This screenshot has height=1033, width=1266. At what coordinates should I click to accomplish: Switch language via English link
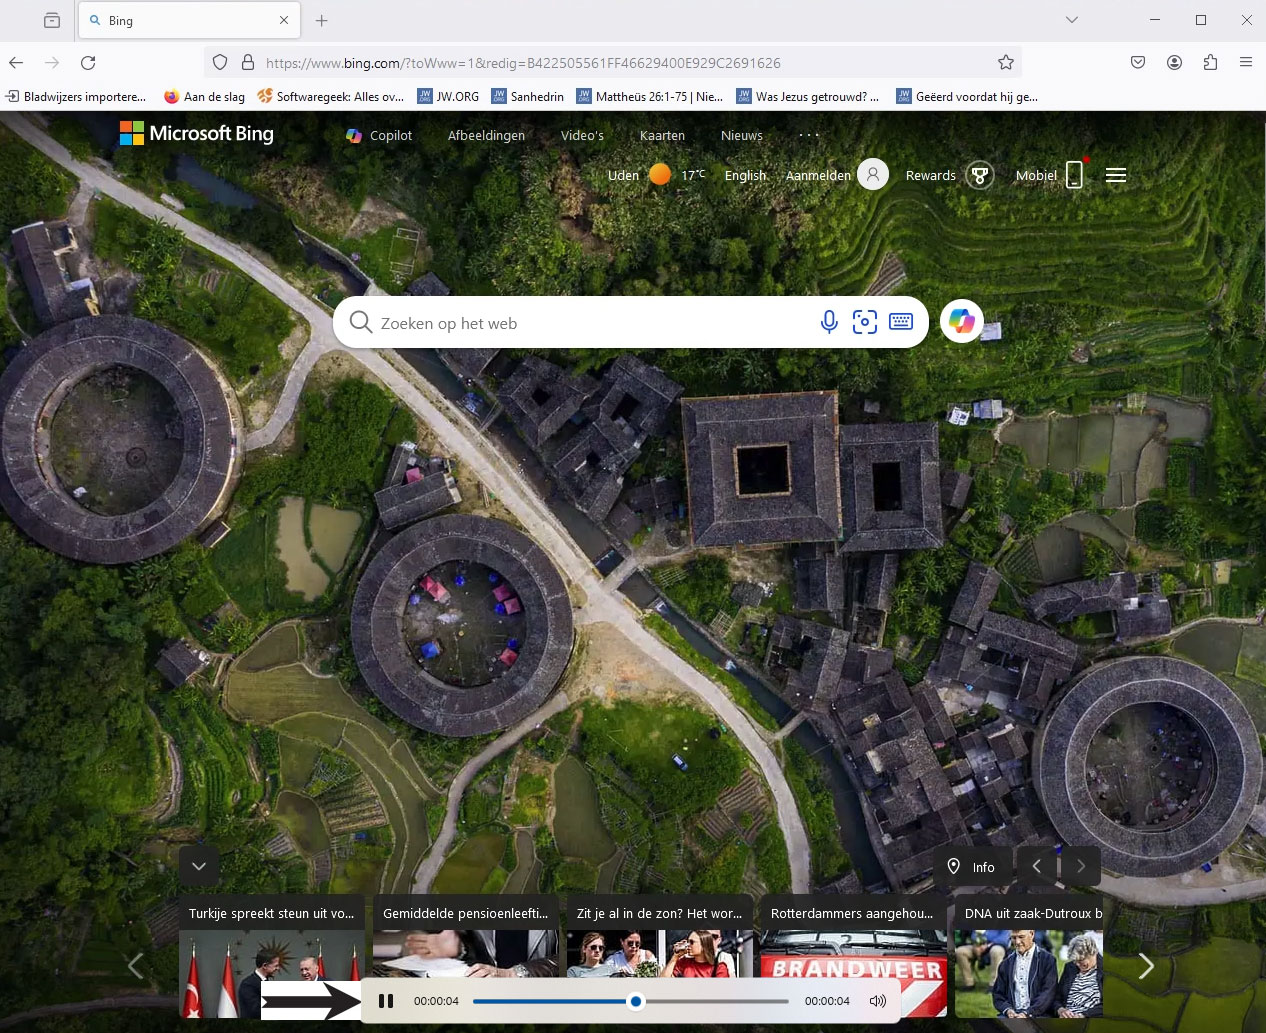[x=745, y=175]
